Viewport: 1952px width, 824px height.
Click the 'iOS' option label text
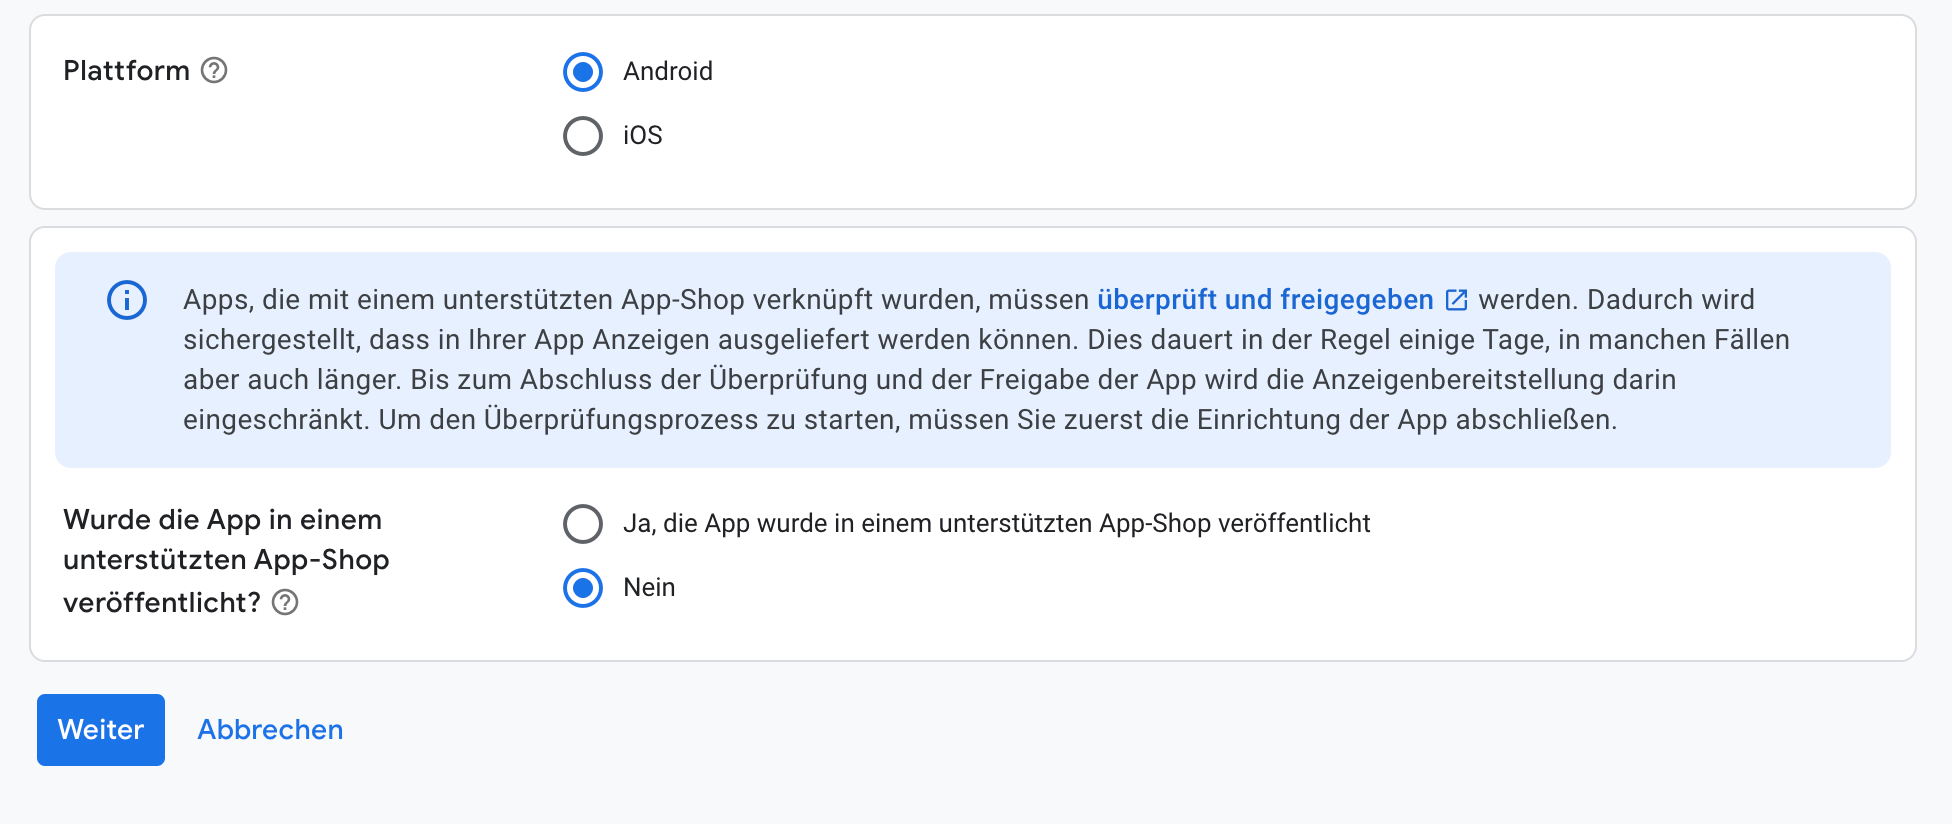(x=643, y=136)
